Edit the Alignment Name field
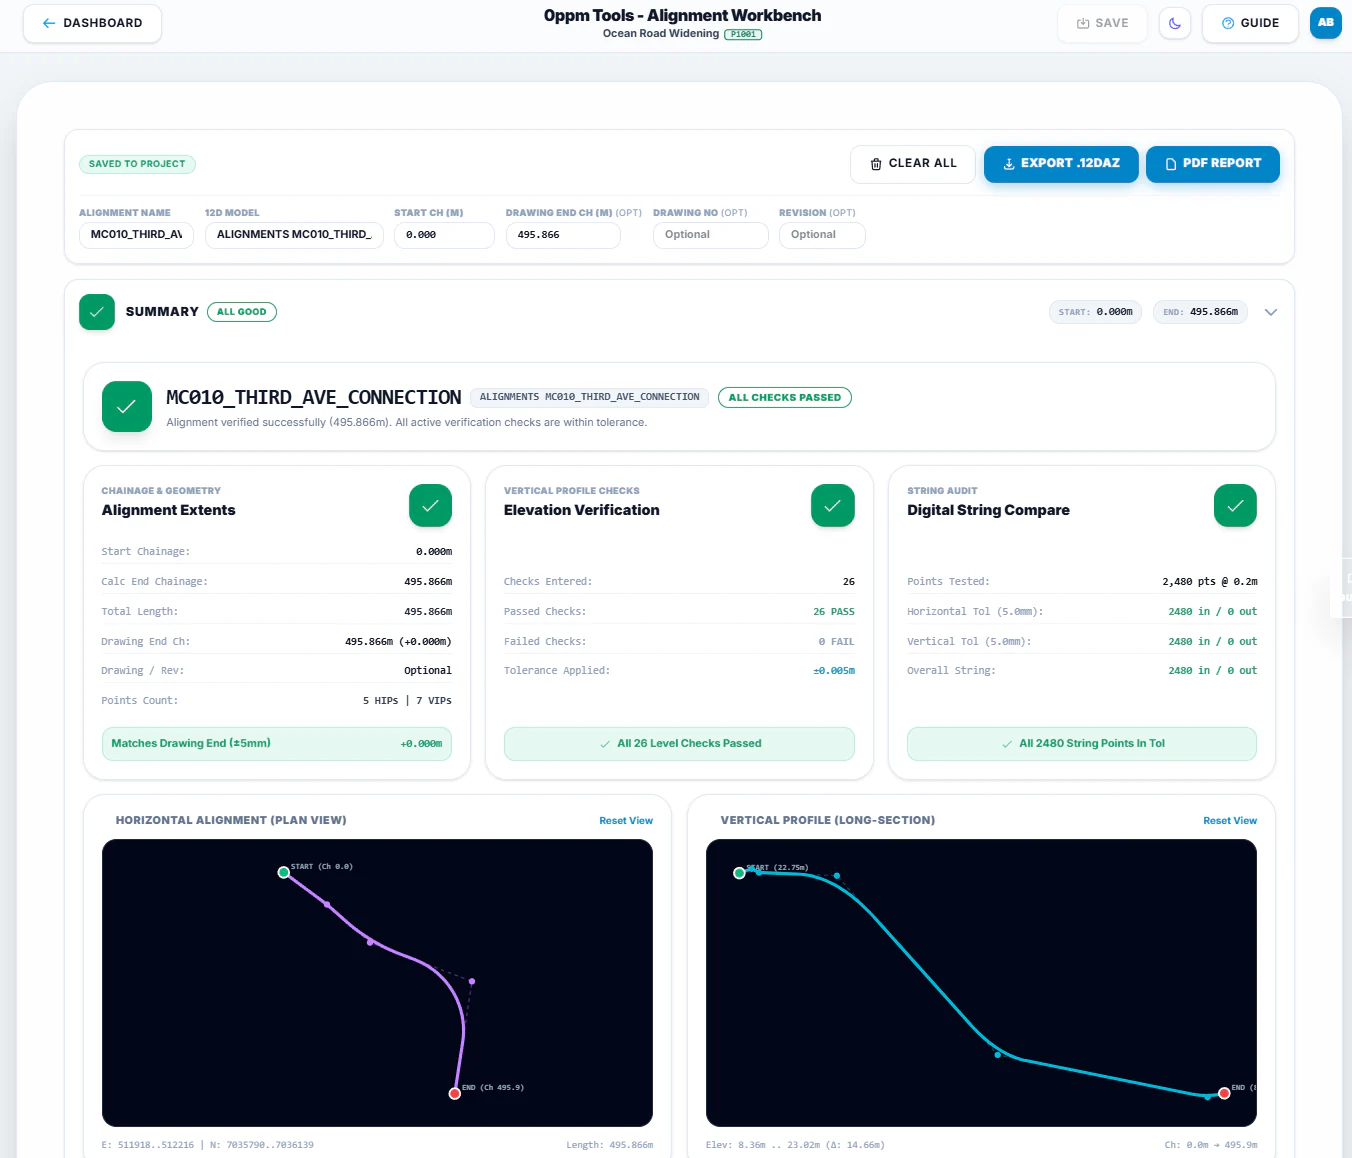 tap(136, 235)
